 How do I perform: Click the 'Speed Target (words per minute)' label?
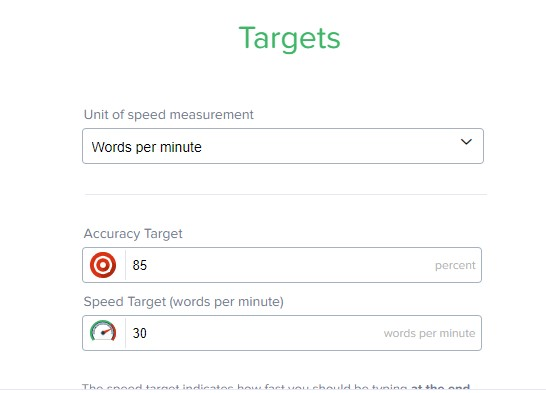tap(184, 302)
